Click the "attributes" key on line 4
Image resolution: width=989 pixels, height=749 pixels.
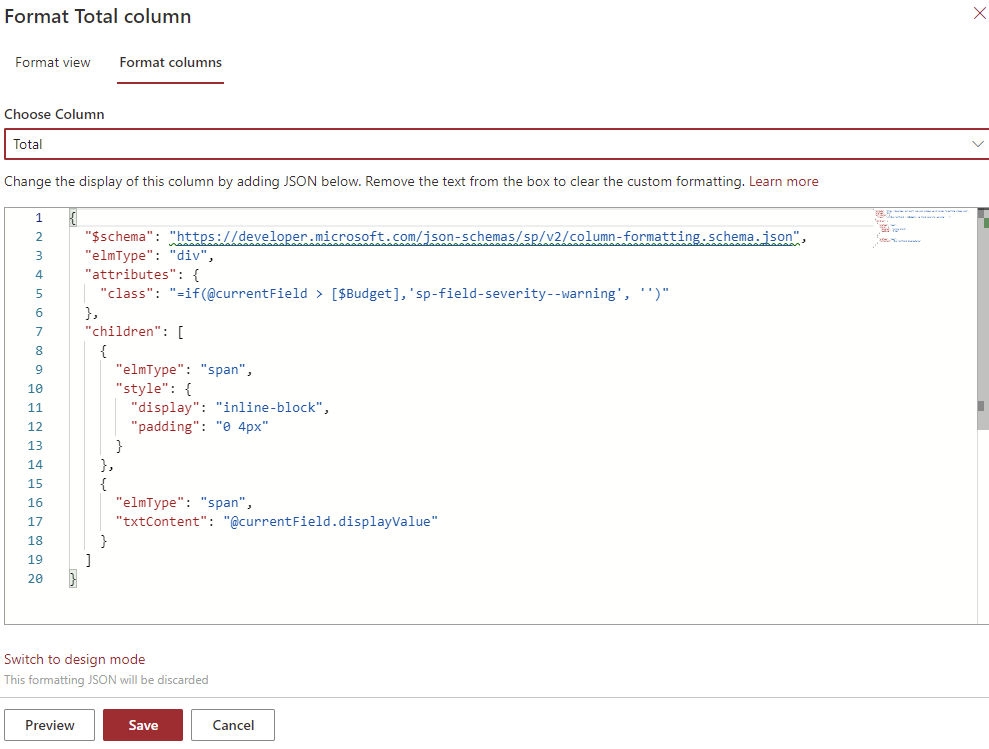(x=126, y=275)
